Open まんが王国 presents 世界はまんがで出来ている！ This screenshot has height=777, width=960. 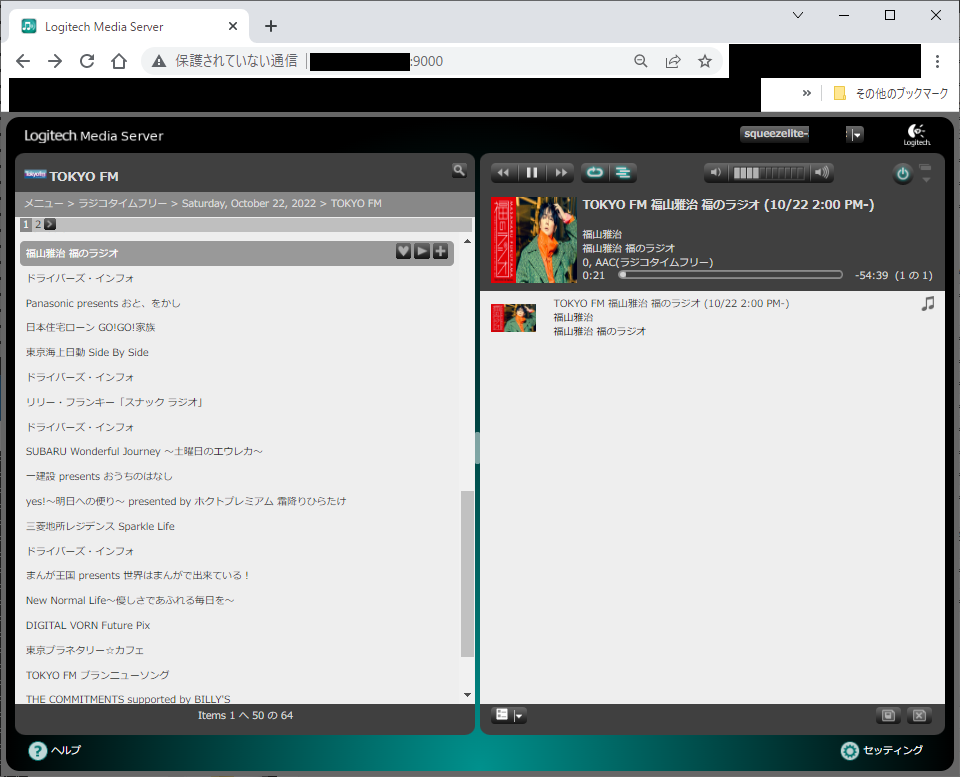click(138, 576)
